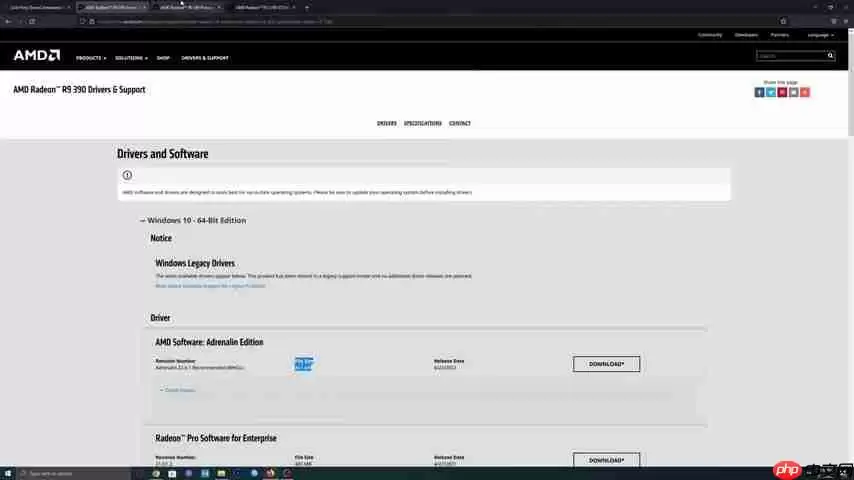Click the search magnifier icon
Screen dimensions: 854x480
[830, 56]
